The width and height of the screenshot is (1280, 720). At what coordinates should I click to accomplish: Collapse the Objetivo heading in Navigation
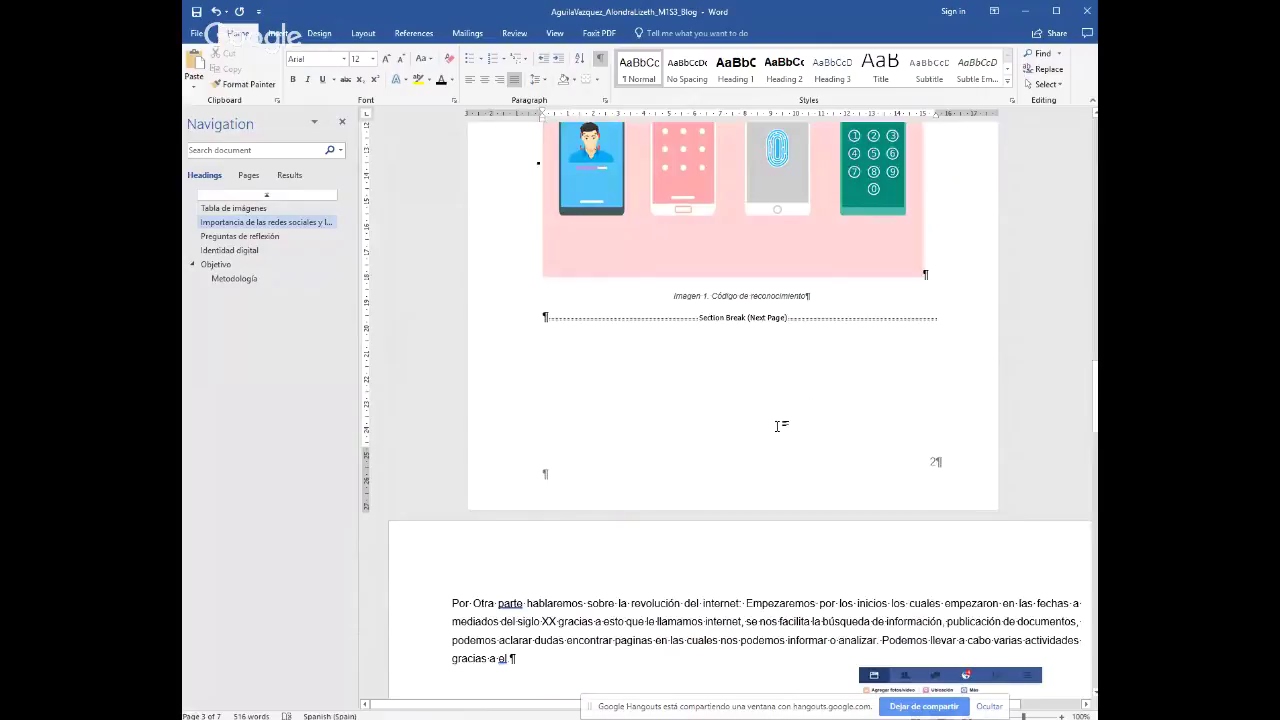click(x=192, y=264)
